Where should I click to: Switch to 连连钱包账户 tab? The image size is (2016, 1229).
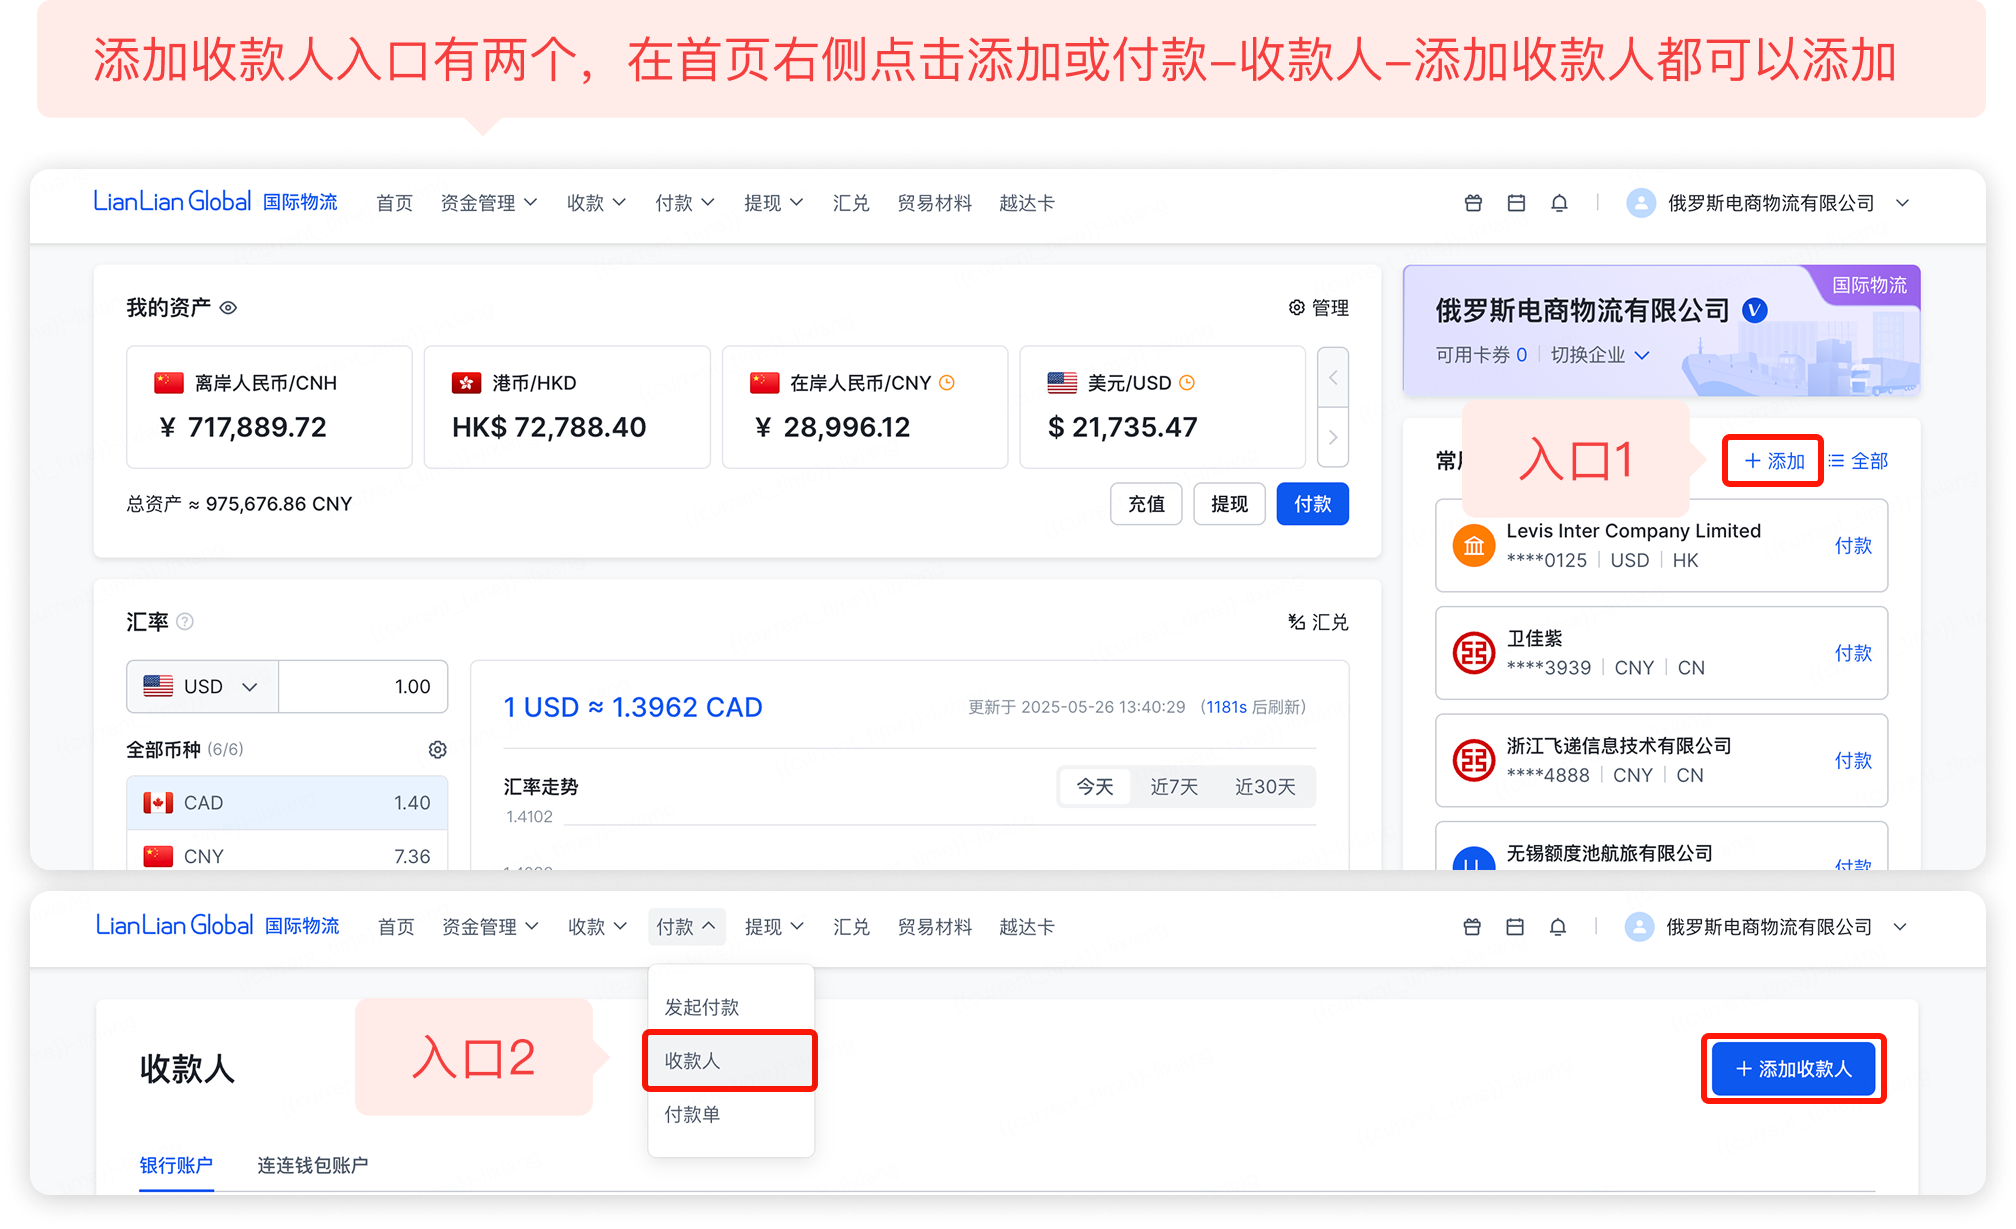(x=312, y=1165)
